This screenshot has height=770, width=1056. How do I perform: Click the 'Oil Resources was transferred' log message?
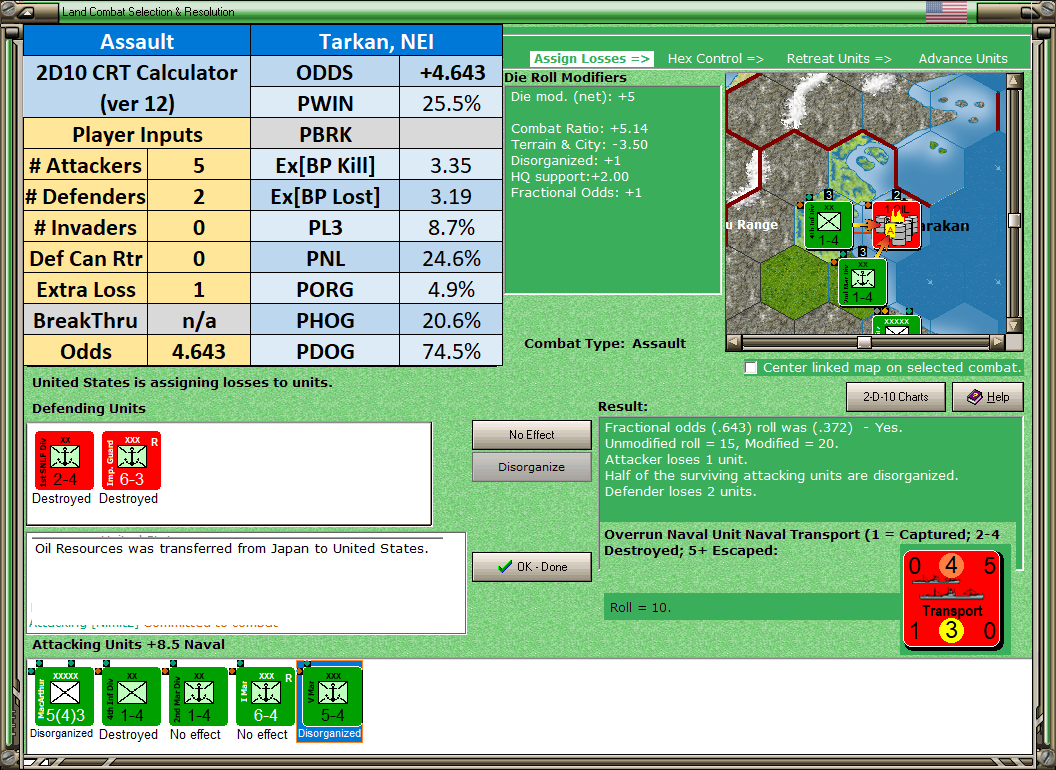pyautogui.click(x=232, y=548)
